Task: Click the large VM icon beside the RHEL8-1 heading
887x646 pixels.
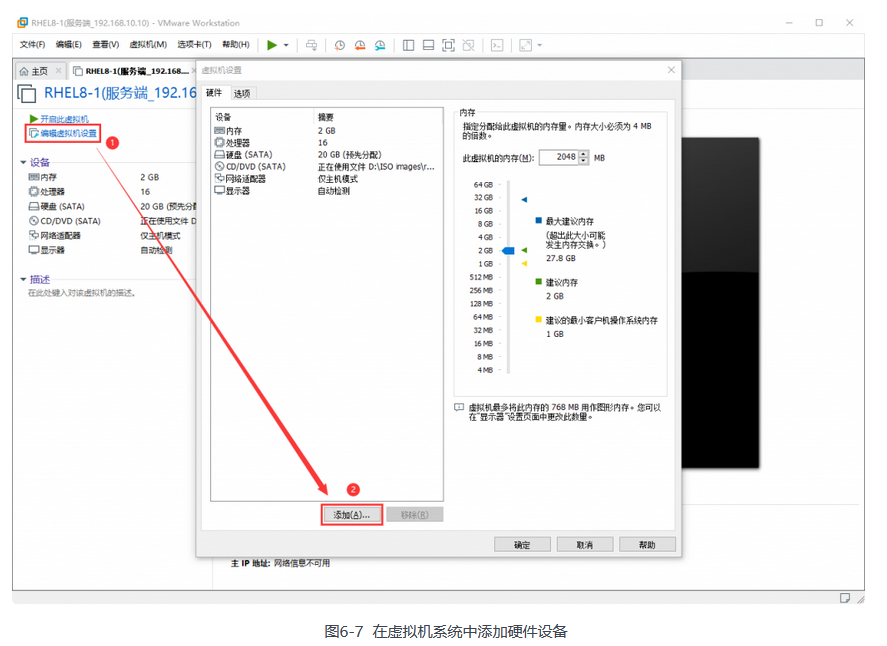Action: (x=27, y=93)
